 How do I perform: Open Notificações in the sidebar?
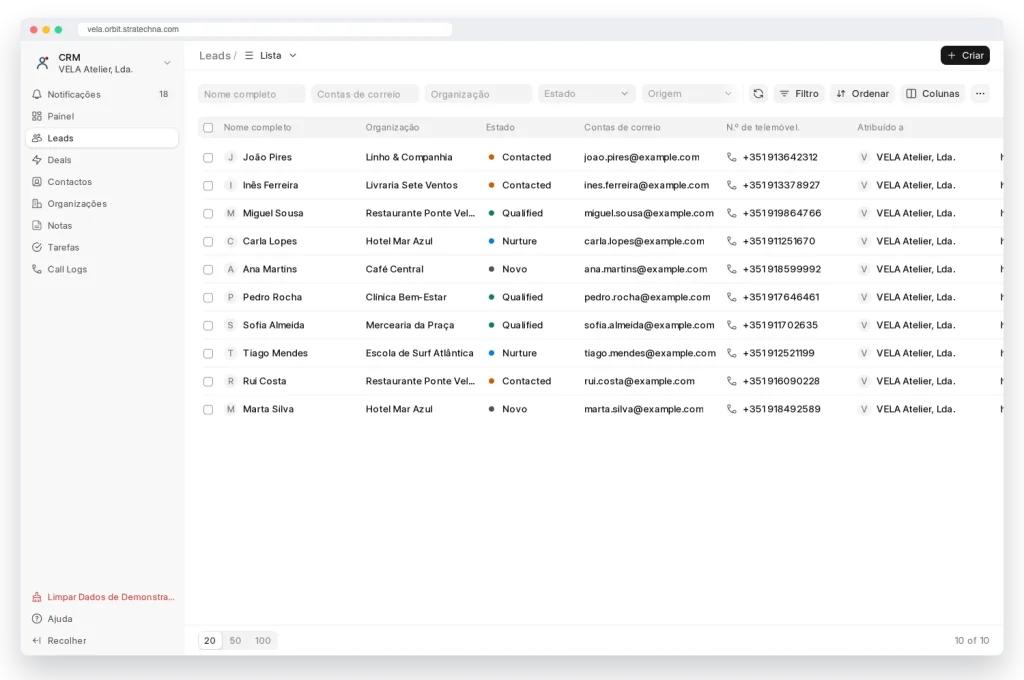[101, 94]
